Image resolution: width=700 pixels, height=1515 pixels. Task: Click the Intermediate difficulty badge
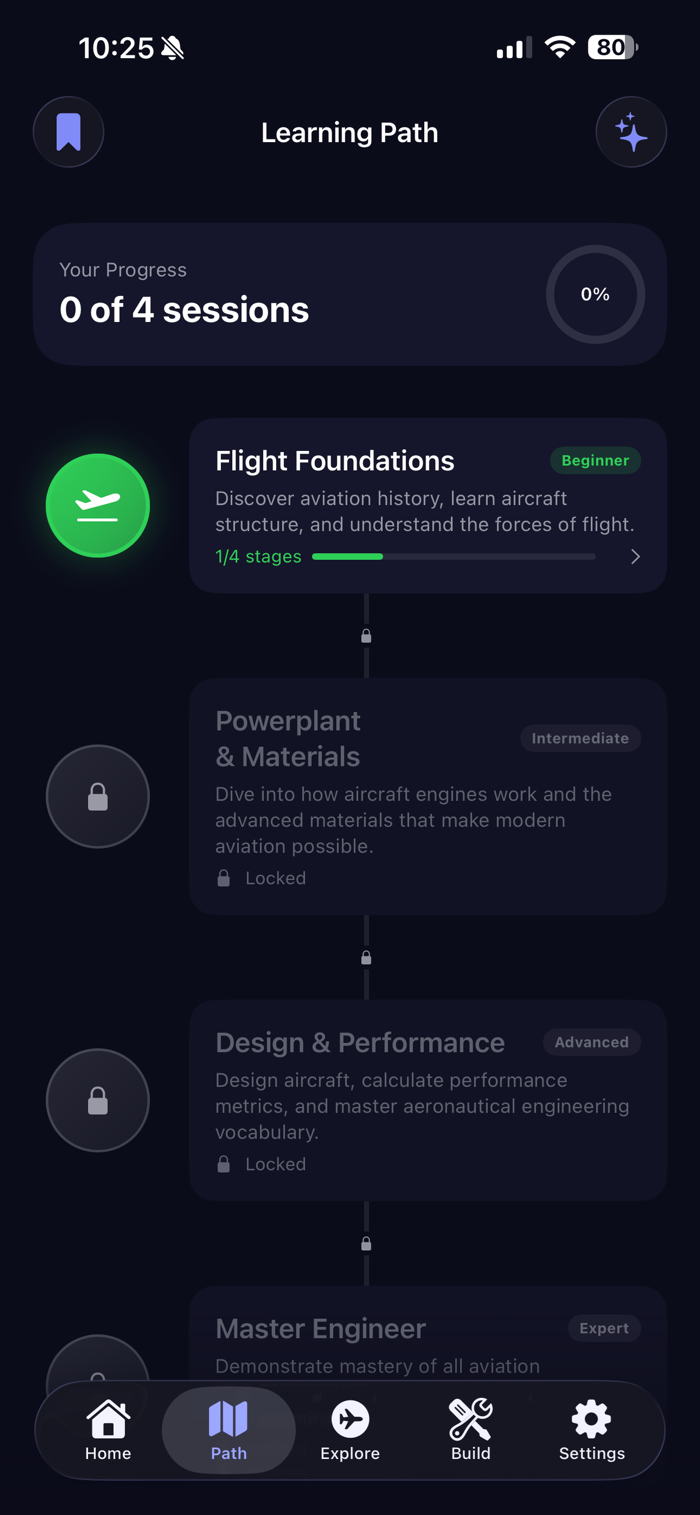click(x=580, y=739)
